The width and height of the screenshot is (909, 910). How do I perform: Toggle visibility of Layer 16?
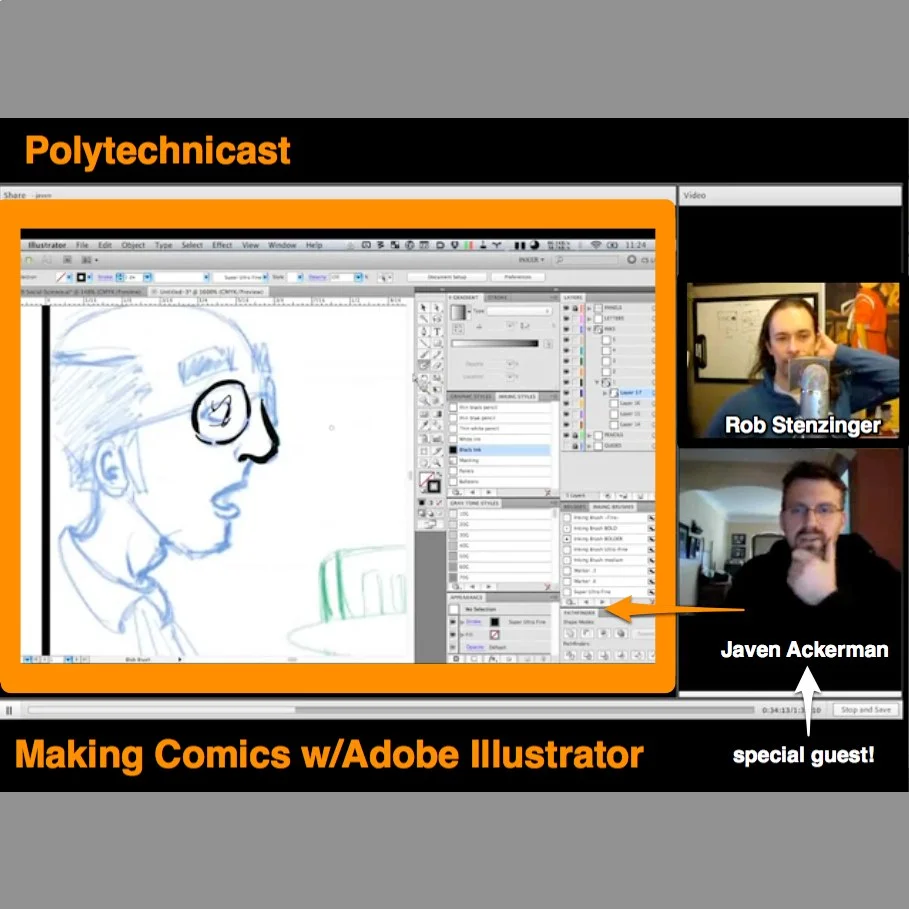coord(567,403)
